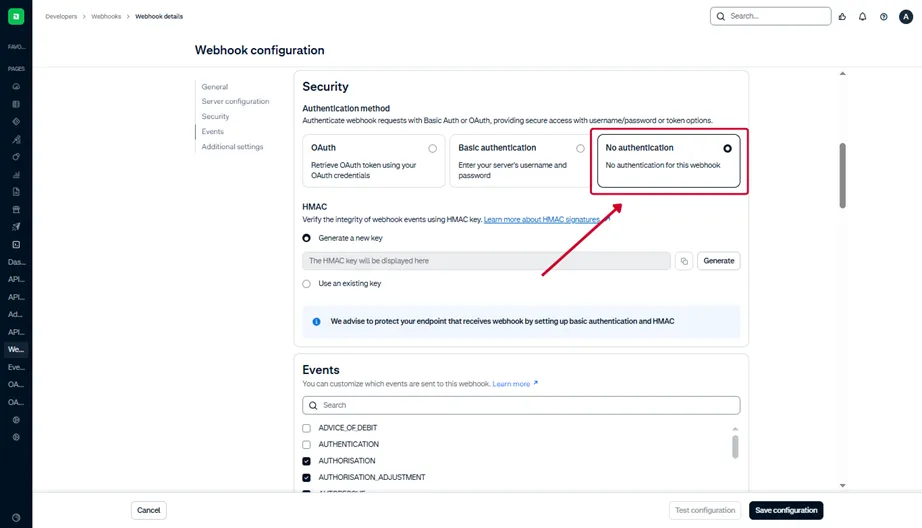
Task: Uncheck the AUTHORISATION event
Action: click(x=306, y=461)
